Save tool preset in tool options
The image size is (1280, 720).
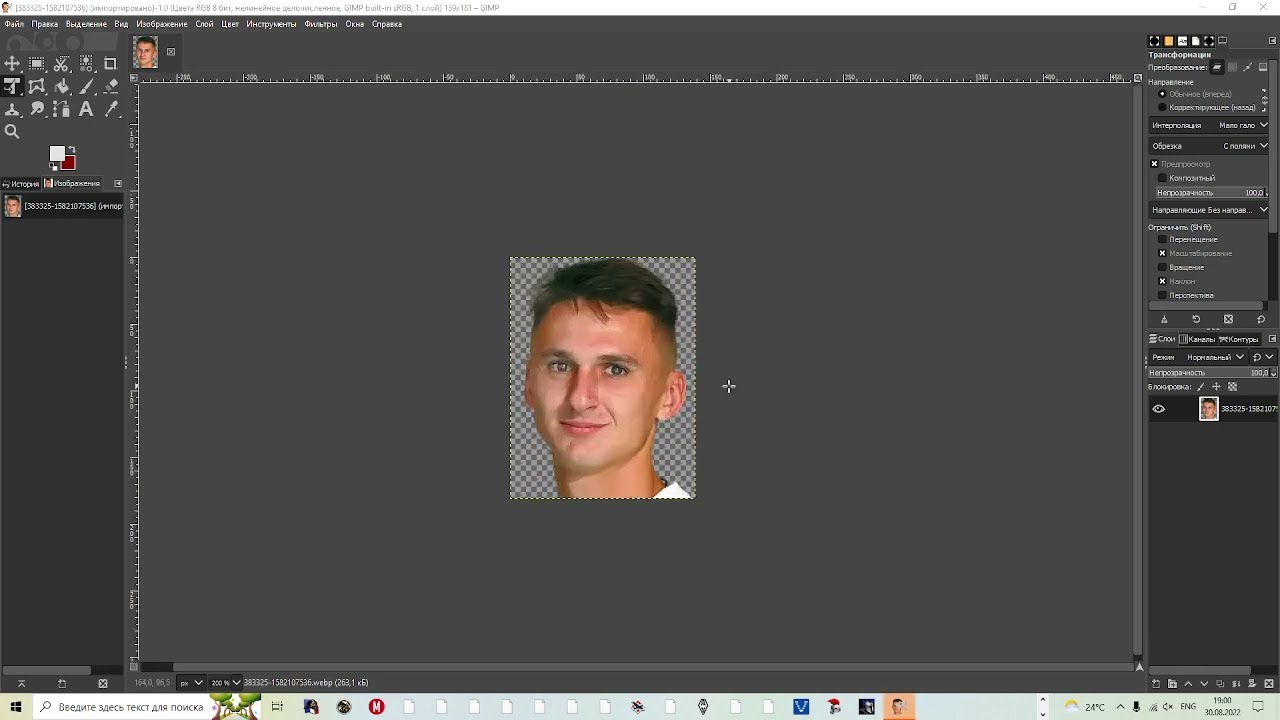point(1164,319)
